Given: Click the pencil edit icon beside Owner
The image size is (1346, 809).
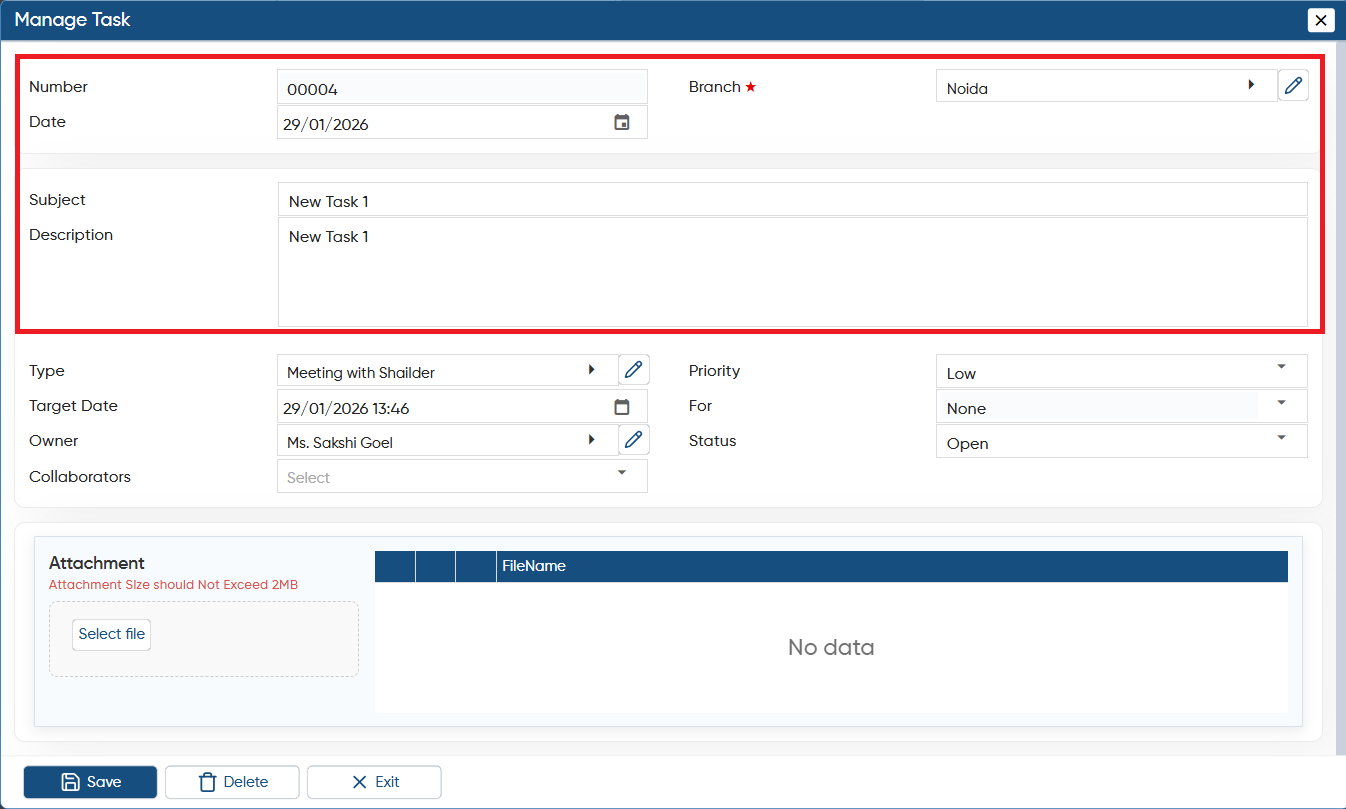Looking at the screenshot, I should 633,439.
